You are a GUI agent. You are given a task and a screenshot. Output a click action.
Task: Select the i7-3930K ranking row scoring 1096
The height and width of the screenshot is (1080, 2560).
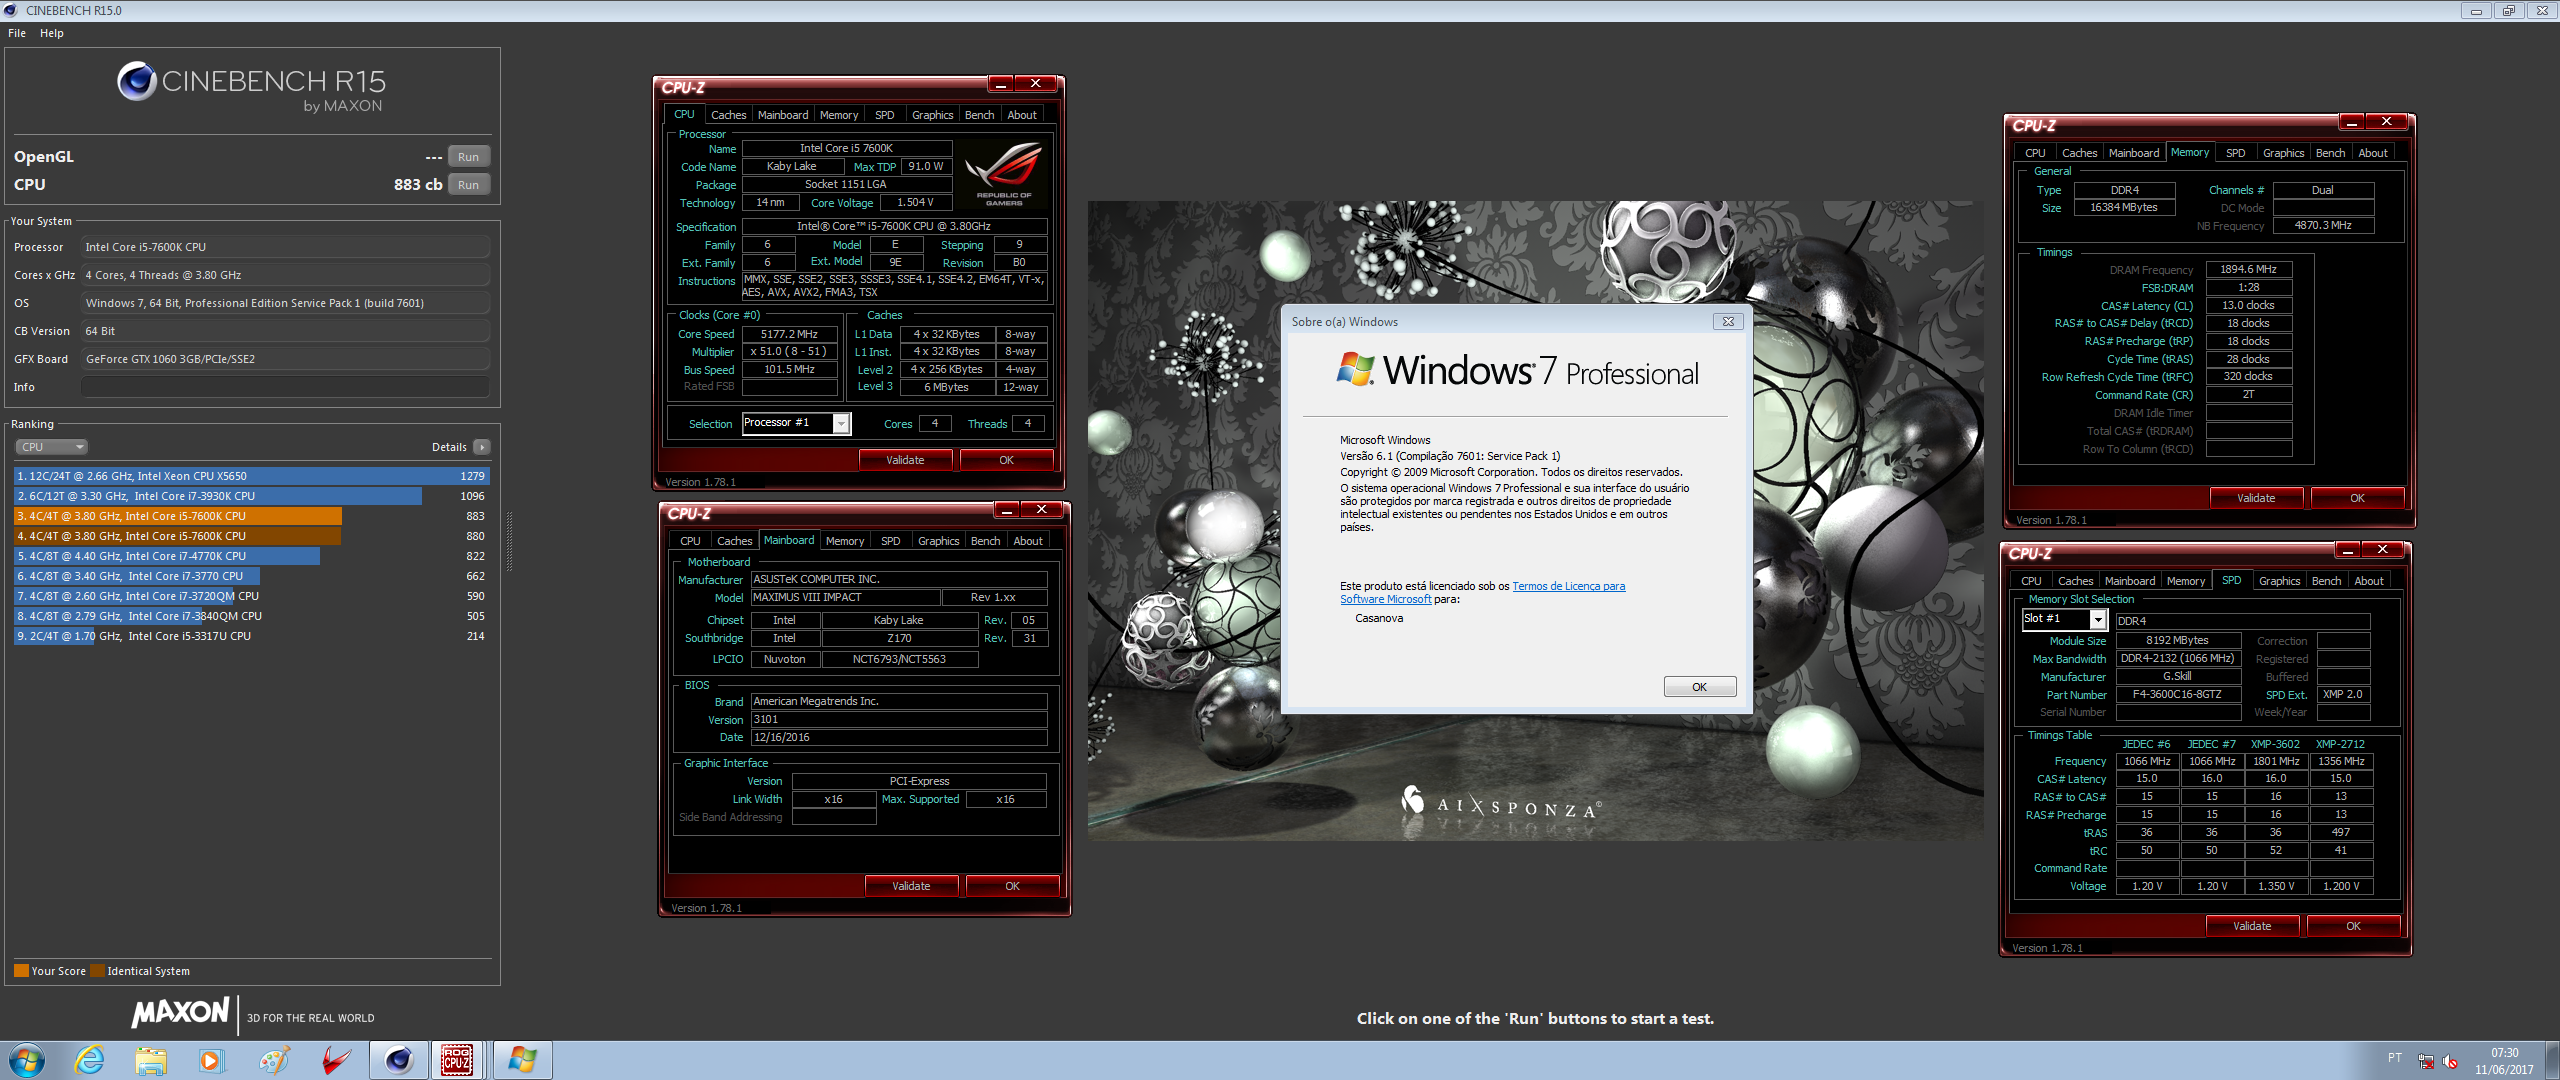tap(252, 496)
